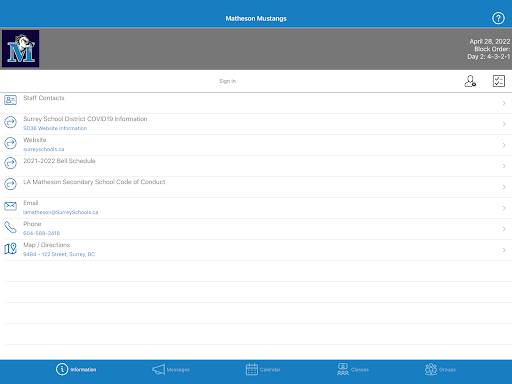Open the lamatheson@SurreySchools.ca email link
Image resolution: width=512 pixels, height=384 pixels.
[61, 212]
